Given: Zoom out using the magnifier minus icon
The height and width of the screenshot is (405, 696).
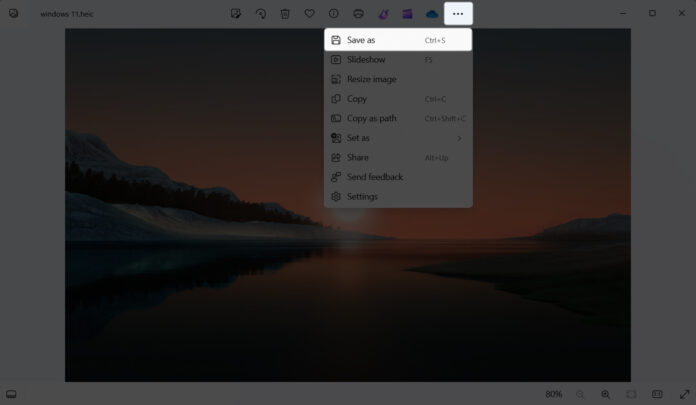Looking at the screenshot, I should coord(580,394).
